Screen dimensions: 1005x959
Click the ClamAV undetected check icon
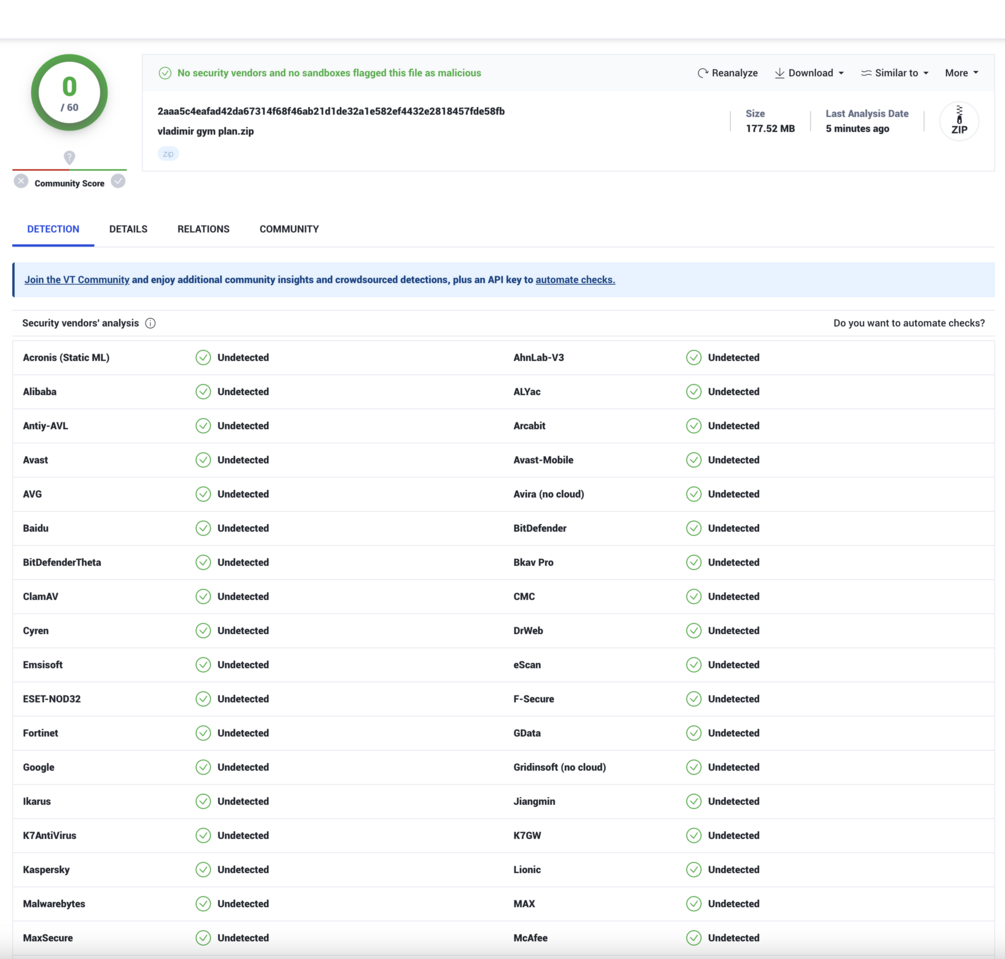click(203, 597)
